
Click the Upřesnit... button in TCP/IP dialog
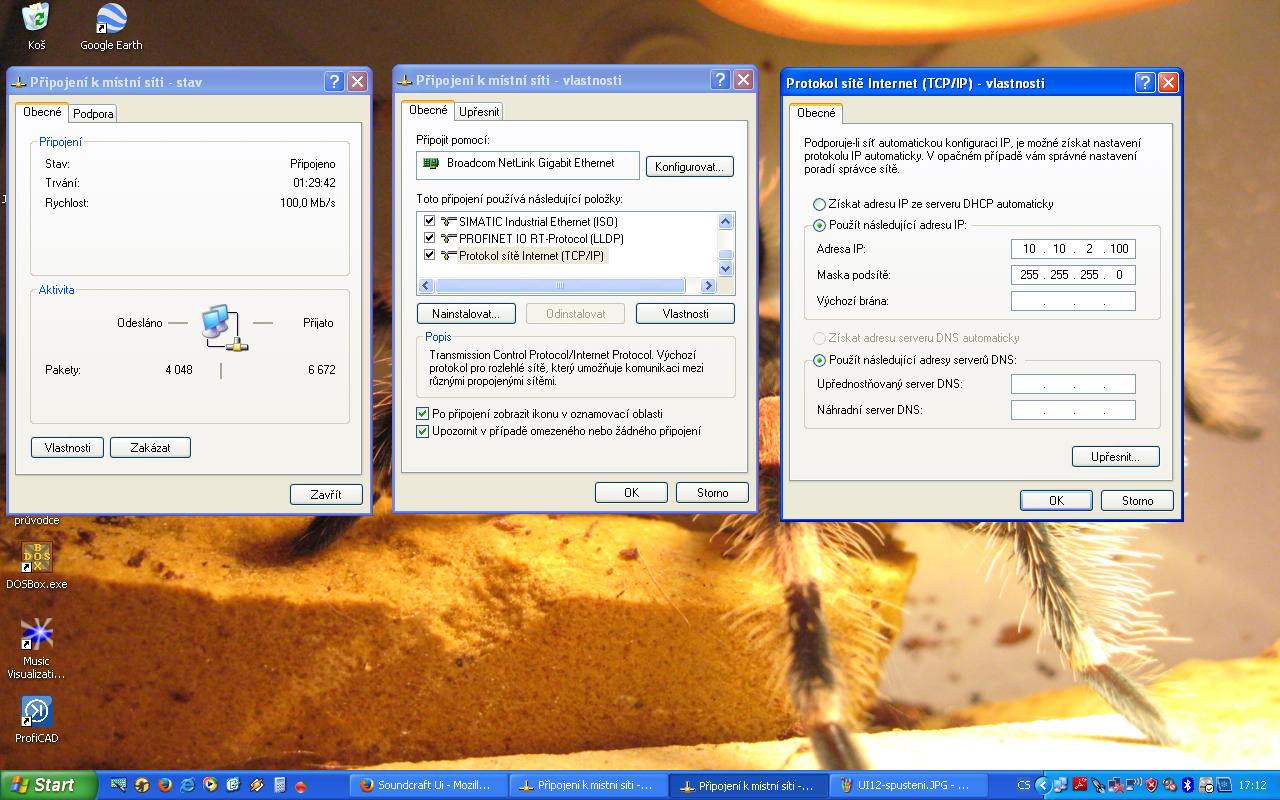click(1115, 457)
